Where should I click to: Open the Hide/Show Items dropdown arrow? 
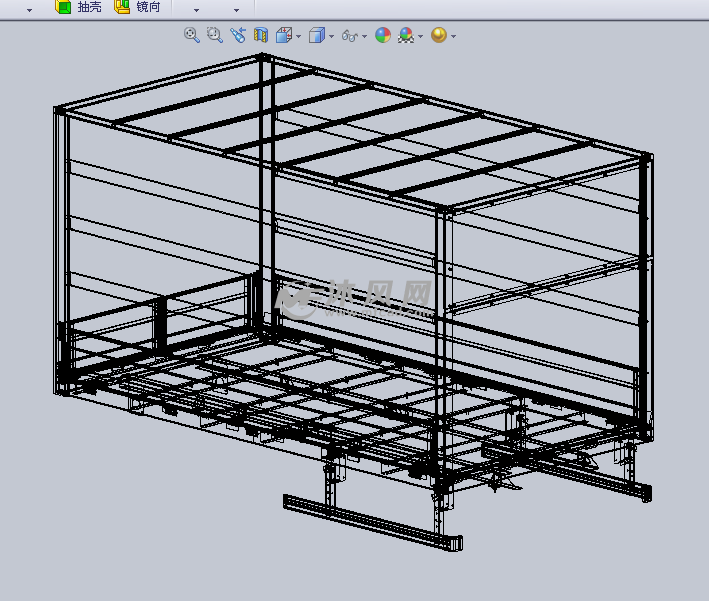pyautogui.click(x=364, y=36)
